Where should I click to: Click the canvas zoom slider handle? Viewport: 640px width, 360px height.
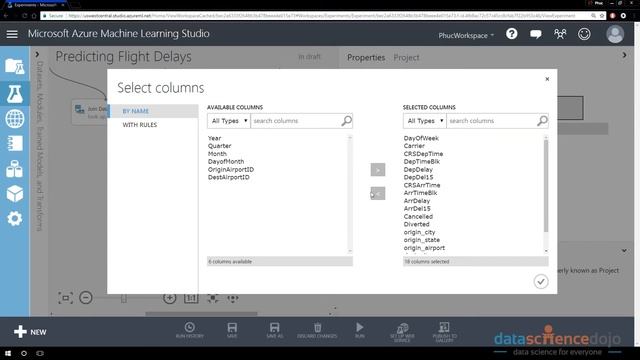point(124,299)
